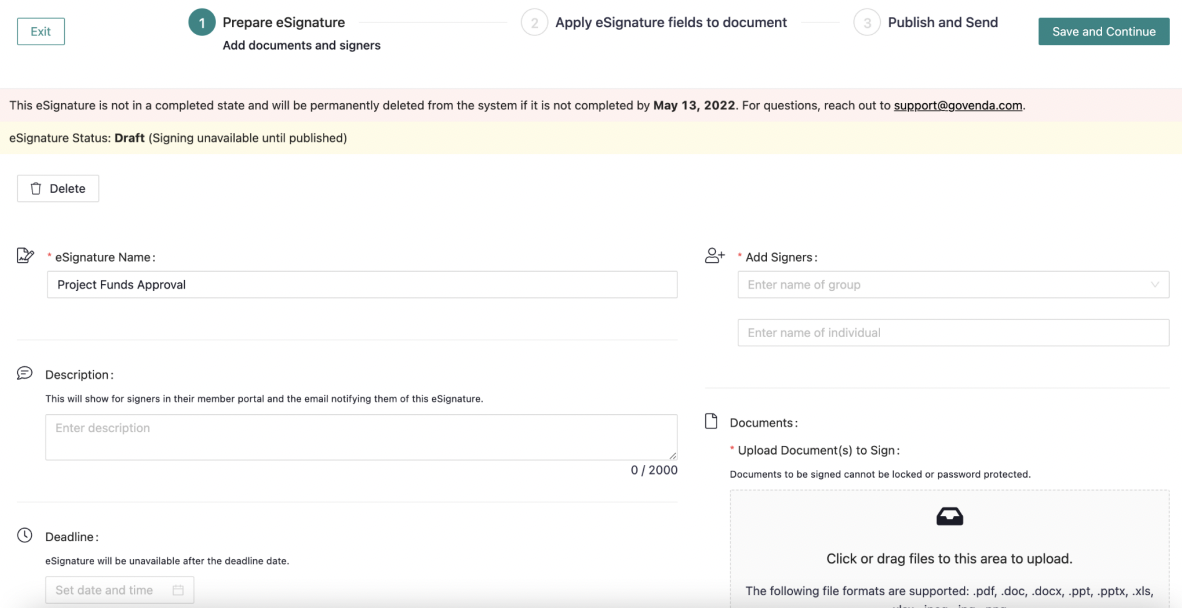Image resolution: width=1182 pixels, height=608 pixels.
Task: Click the 'Documents:' label
Action: pyautogui.click(x=764, y=423)
